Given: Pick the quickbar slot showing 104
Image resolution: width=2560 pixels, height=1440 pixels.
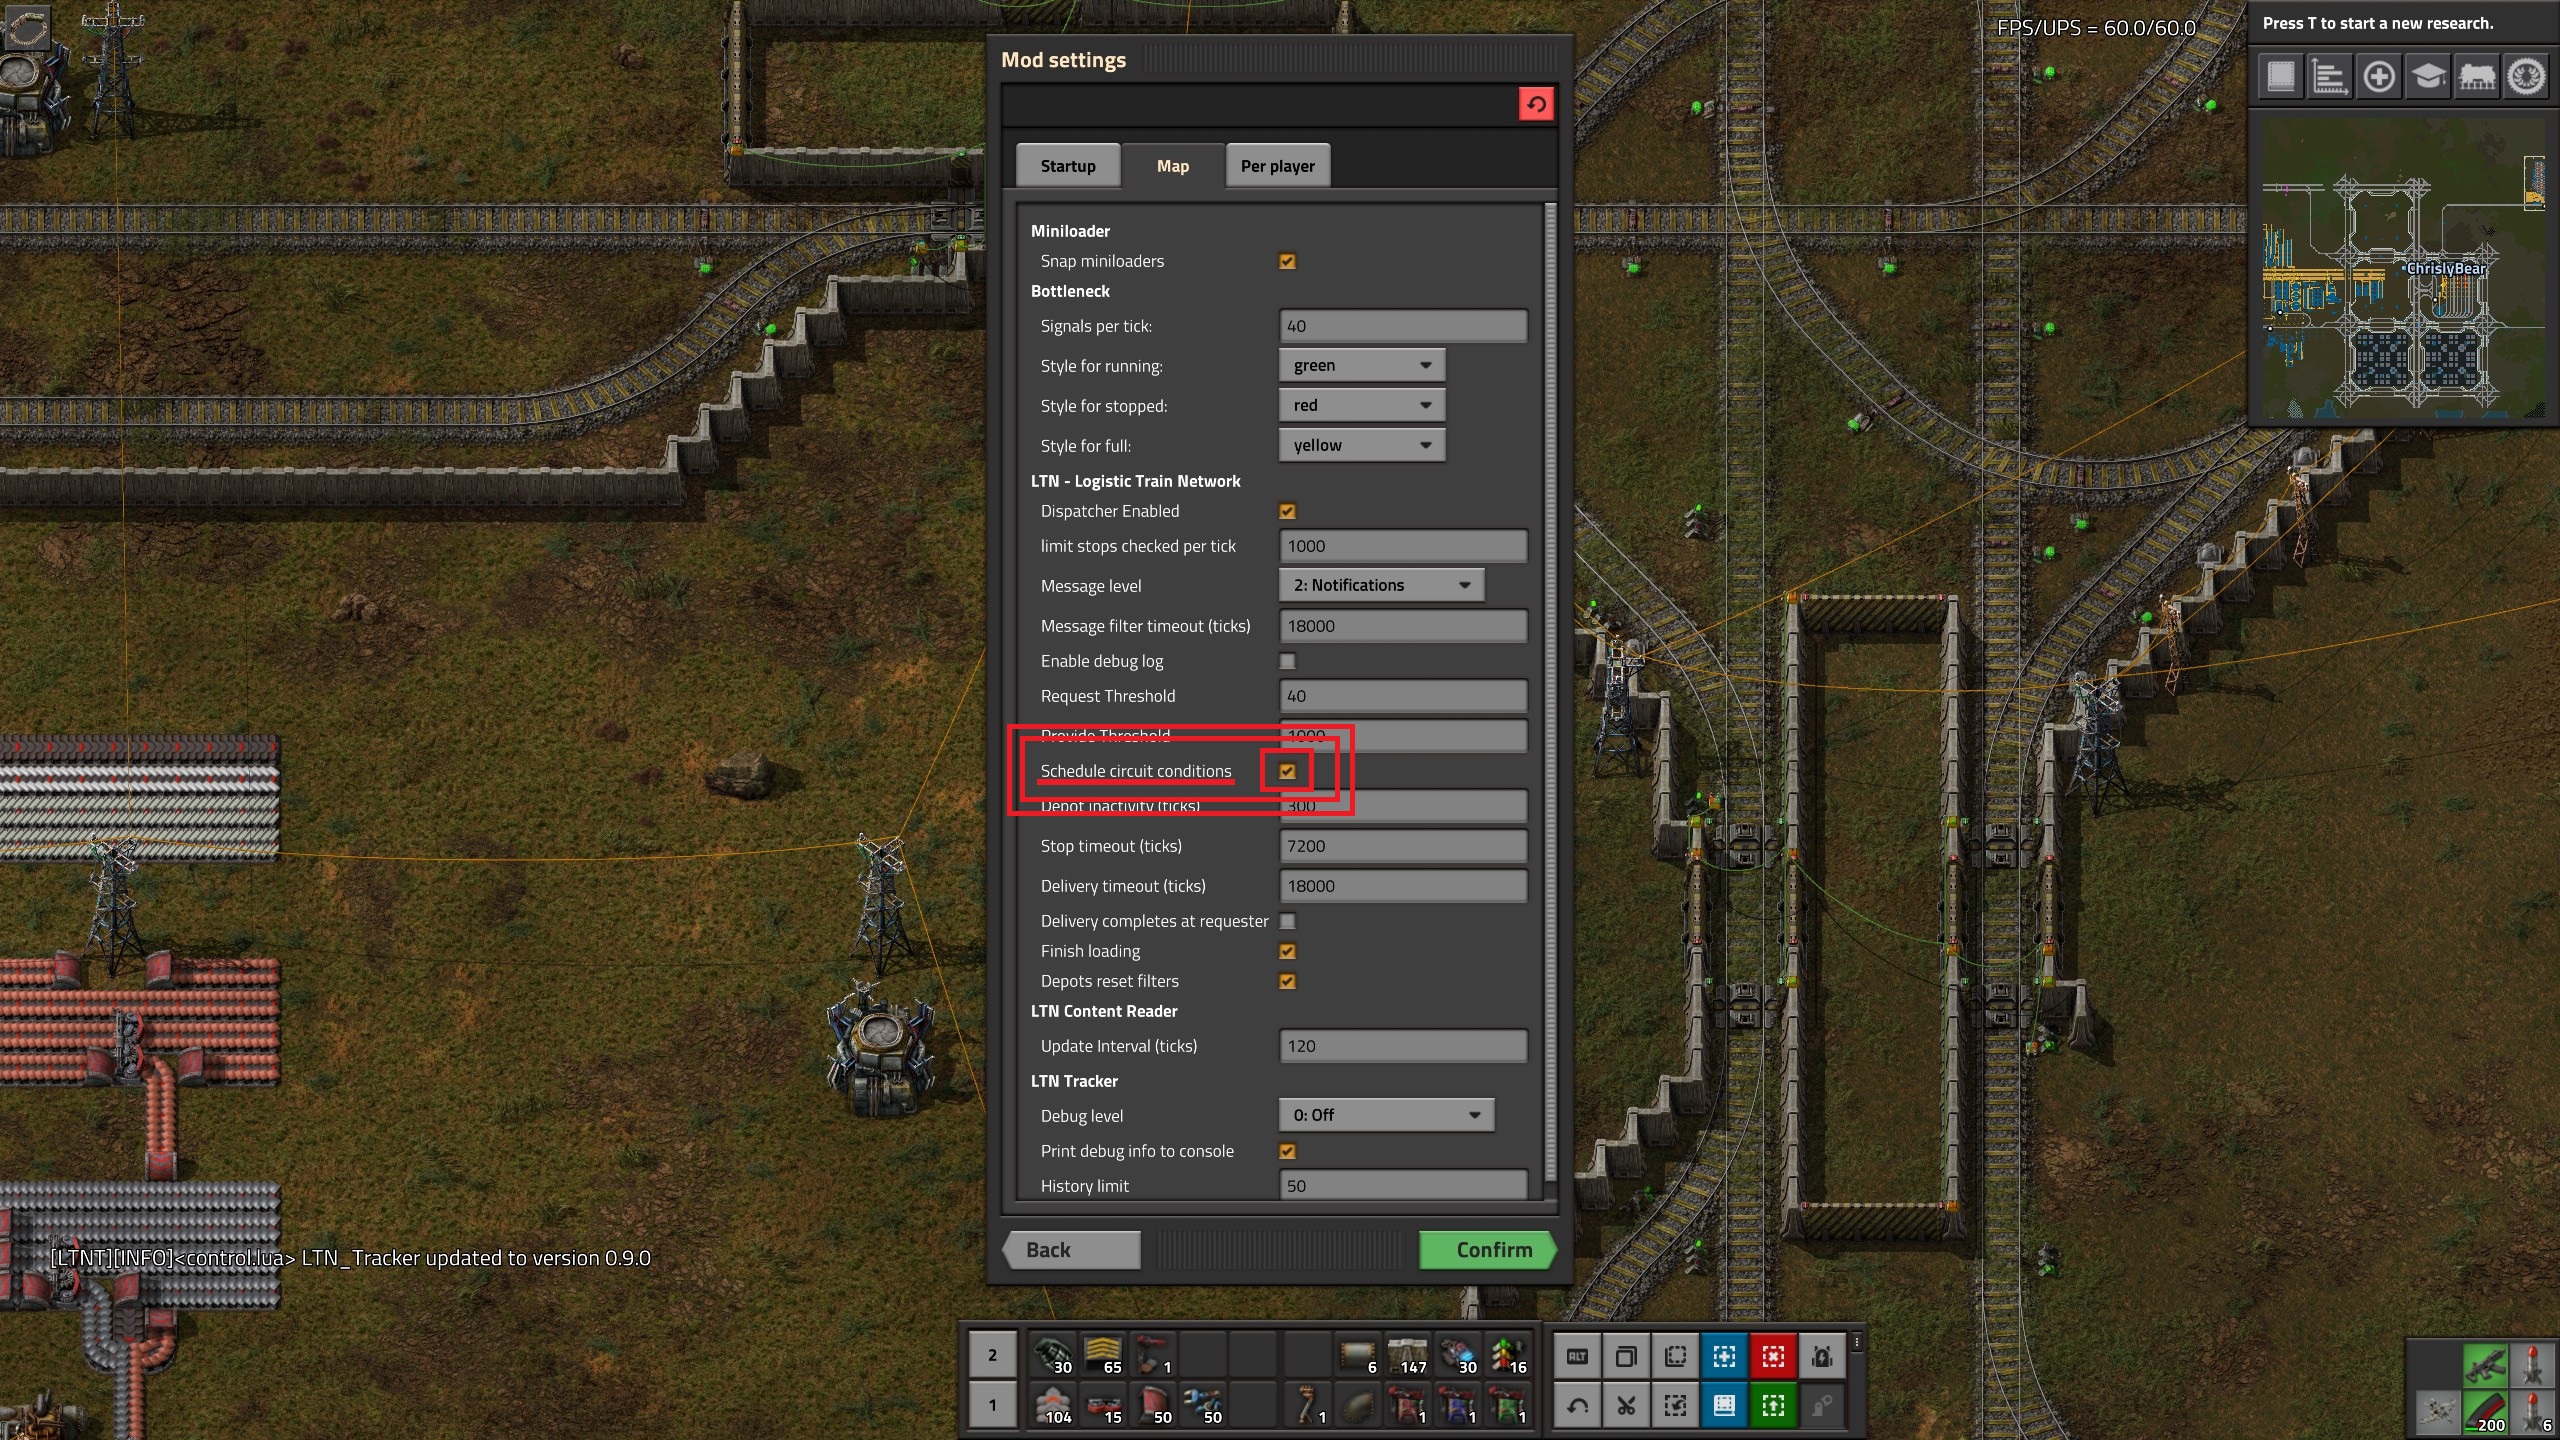Looking at the screenshot, I should pos(1053,1405).
